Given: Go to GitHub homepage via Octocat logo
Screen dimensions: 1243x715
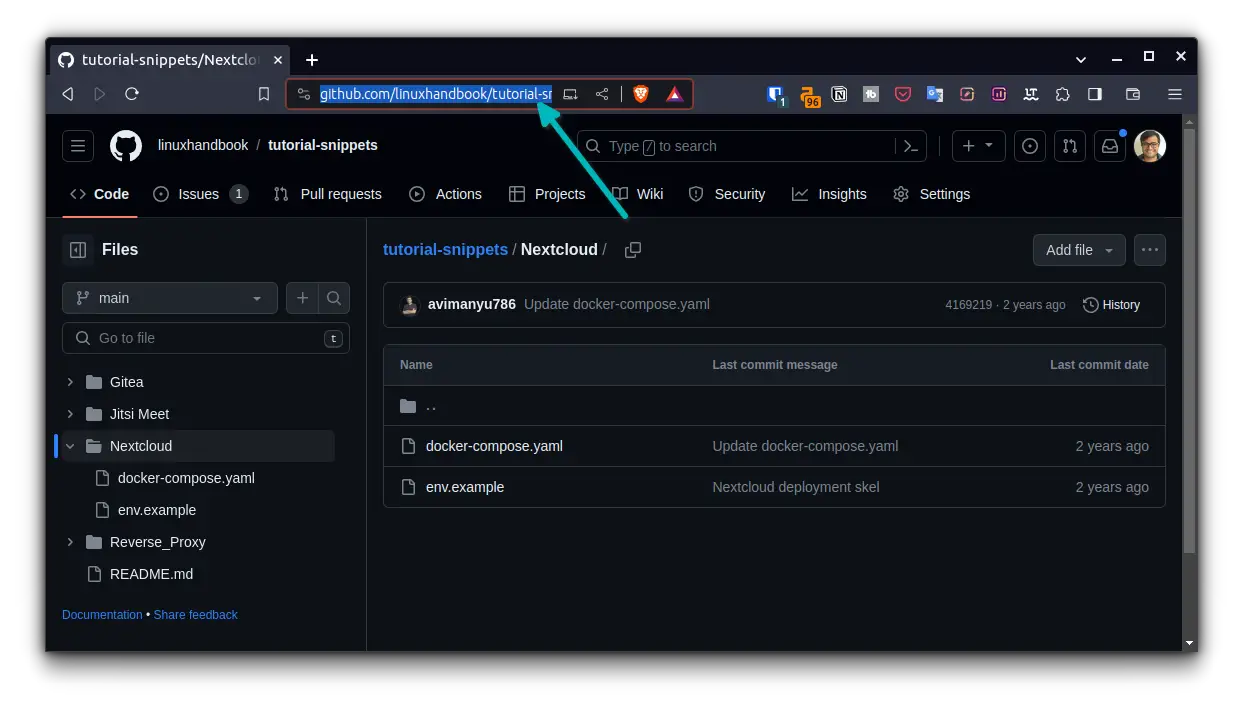Looking at the screenshot, I should (x=126, y=146).
